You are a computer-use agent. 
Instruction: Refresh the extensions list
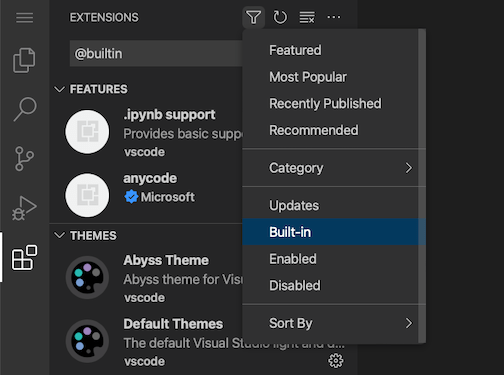280,17
